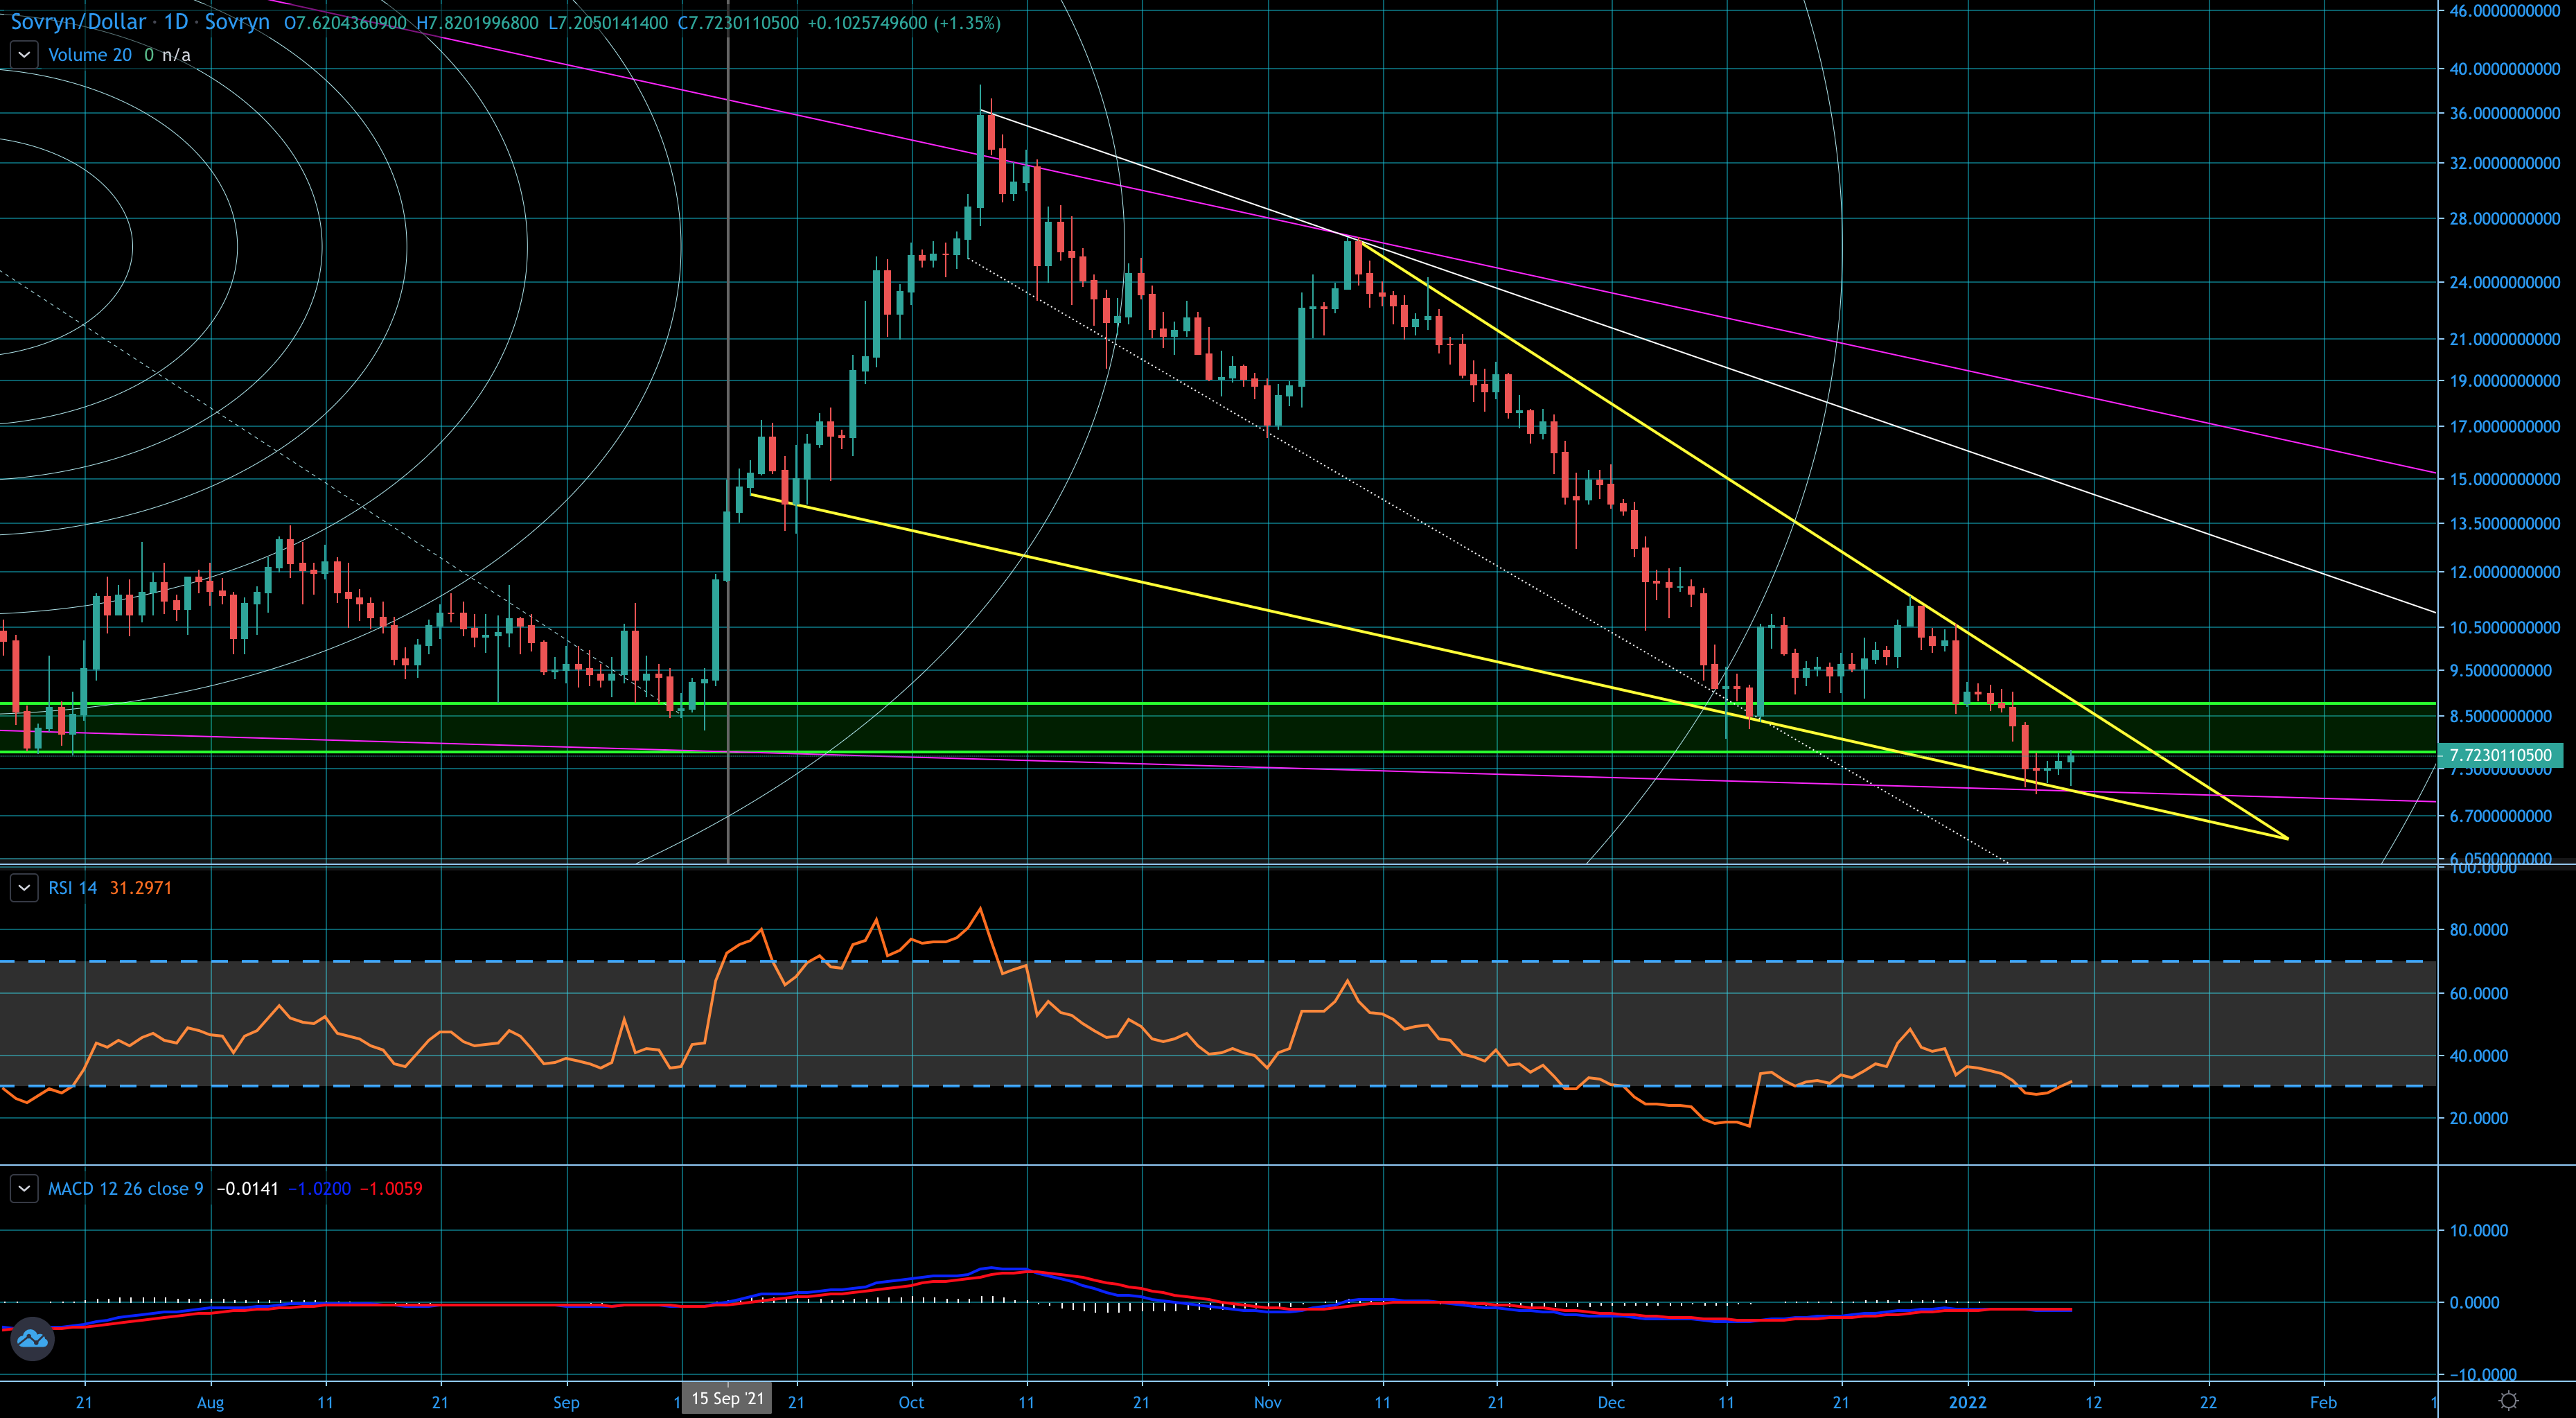Select the MACD 12 26 close 9 label
The image size is (2576, 1418).
coord(125,1189)
